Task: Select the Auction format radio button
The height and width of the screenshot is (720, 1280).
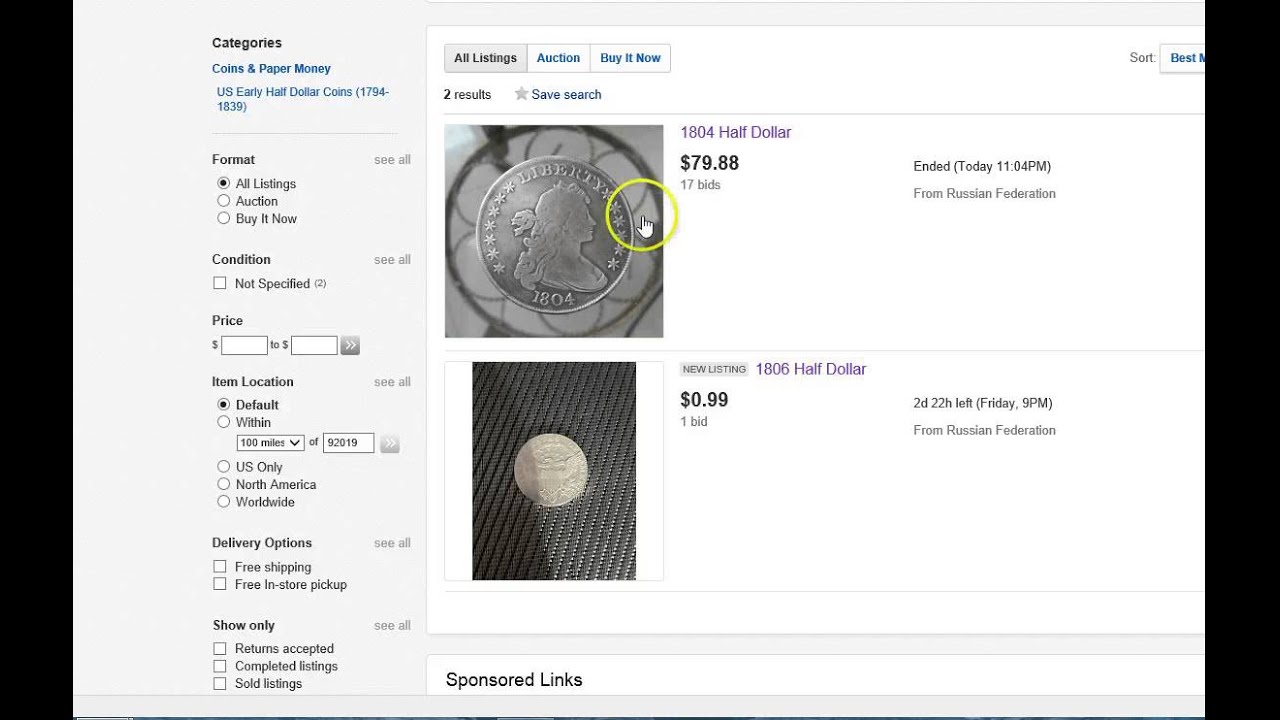Action: (224, 201)
